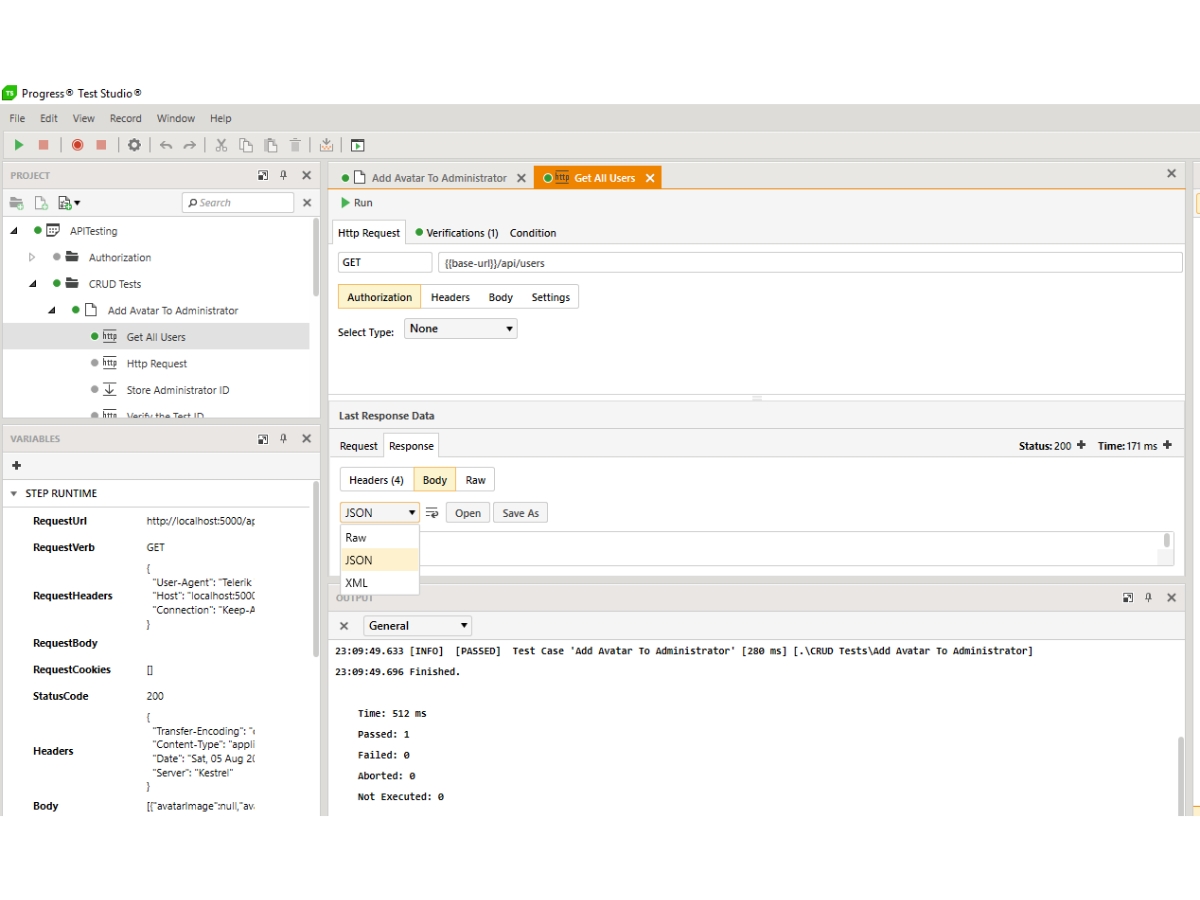Click the stop recording square icon

pyautogui.click(x=101, y=145)
